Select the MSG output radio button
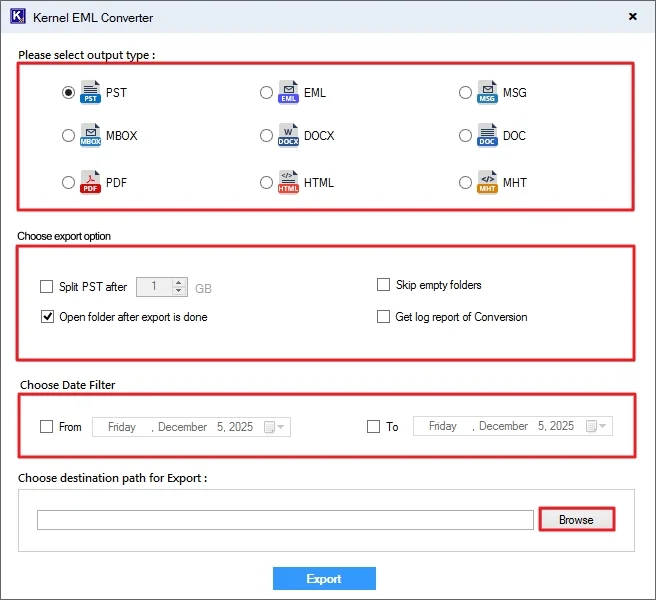The width and height of the screenshot is (656, 600). point(465,92)
